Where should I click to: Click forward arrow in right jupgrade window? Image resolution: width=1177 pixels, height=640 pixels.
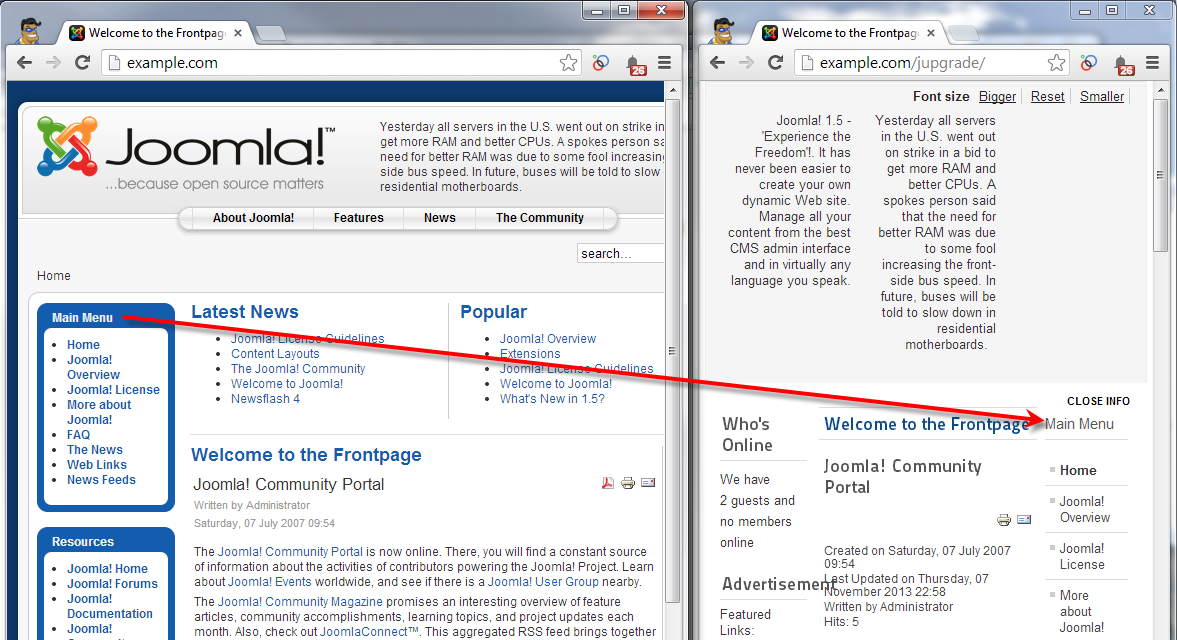click(x=746, y=63)
